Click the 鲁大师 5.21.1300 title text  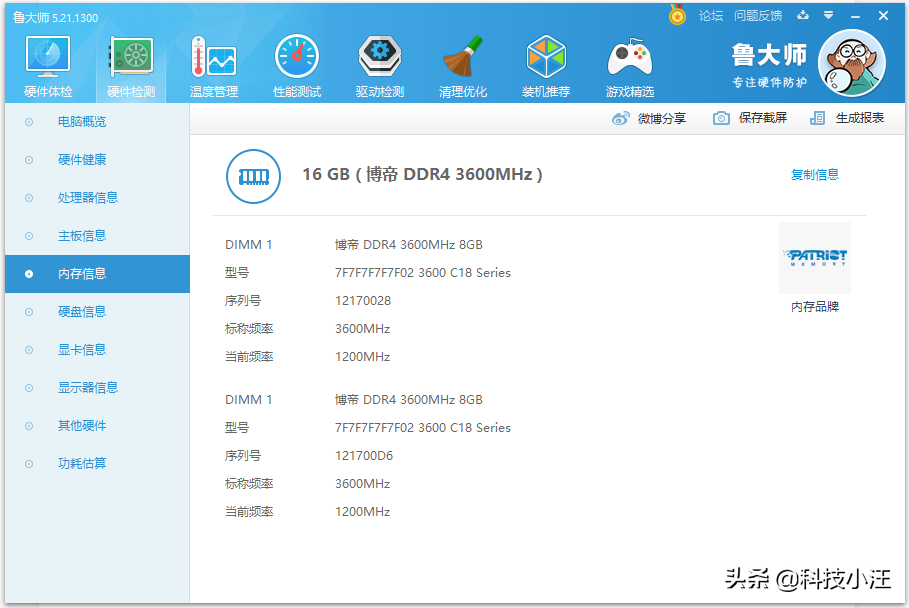[56, 18]
